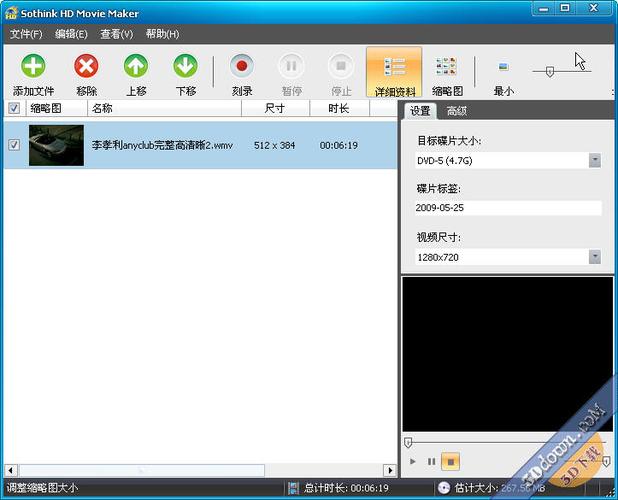
Task: Click the app icon in title bar
Action: pyautogui.click(x=11, y=13)
